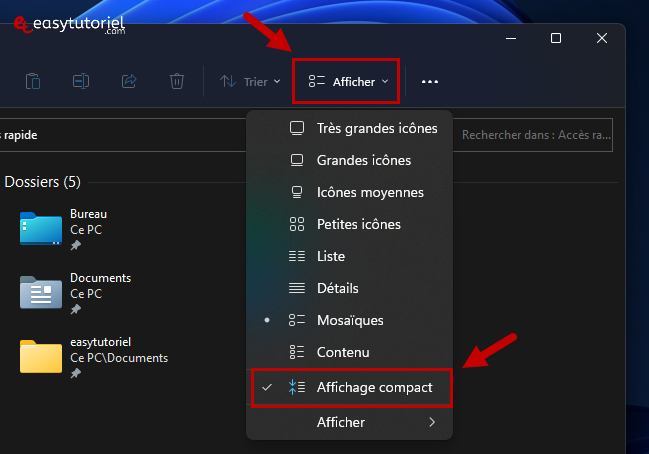649x454 pixels.
Task: Click the Ce PC\Documents path text
Action: tap(119, 358)
